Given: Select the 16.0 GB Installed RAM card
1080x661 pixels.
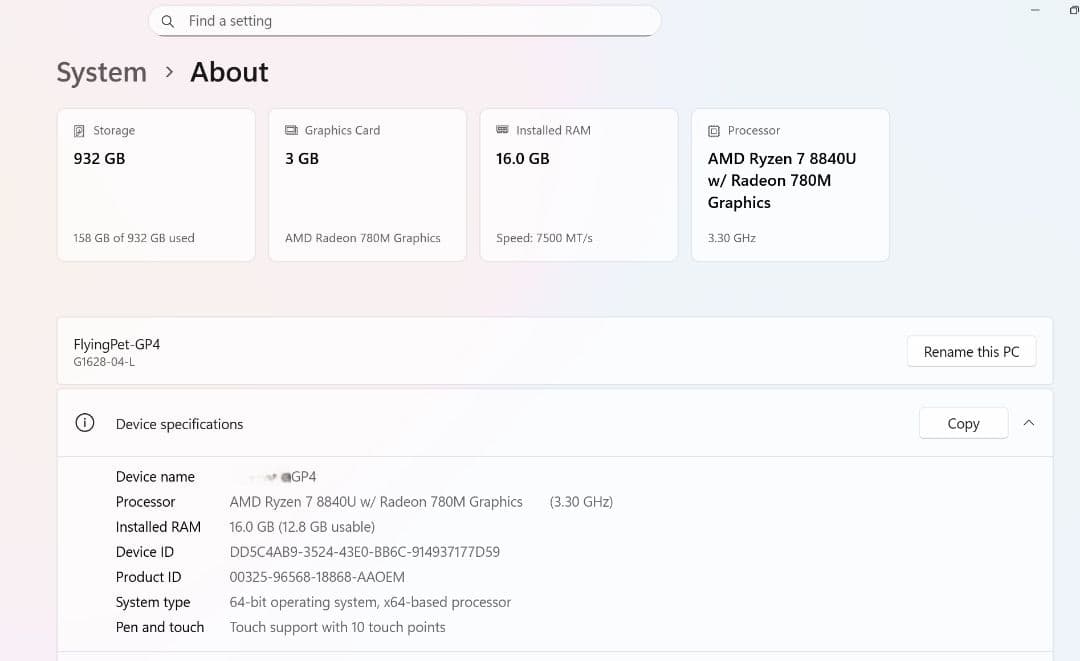Looking at the screenshot, I should point(578,185).
